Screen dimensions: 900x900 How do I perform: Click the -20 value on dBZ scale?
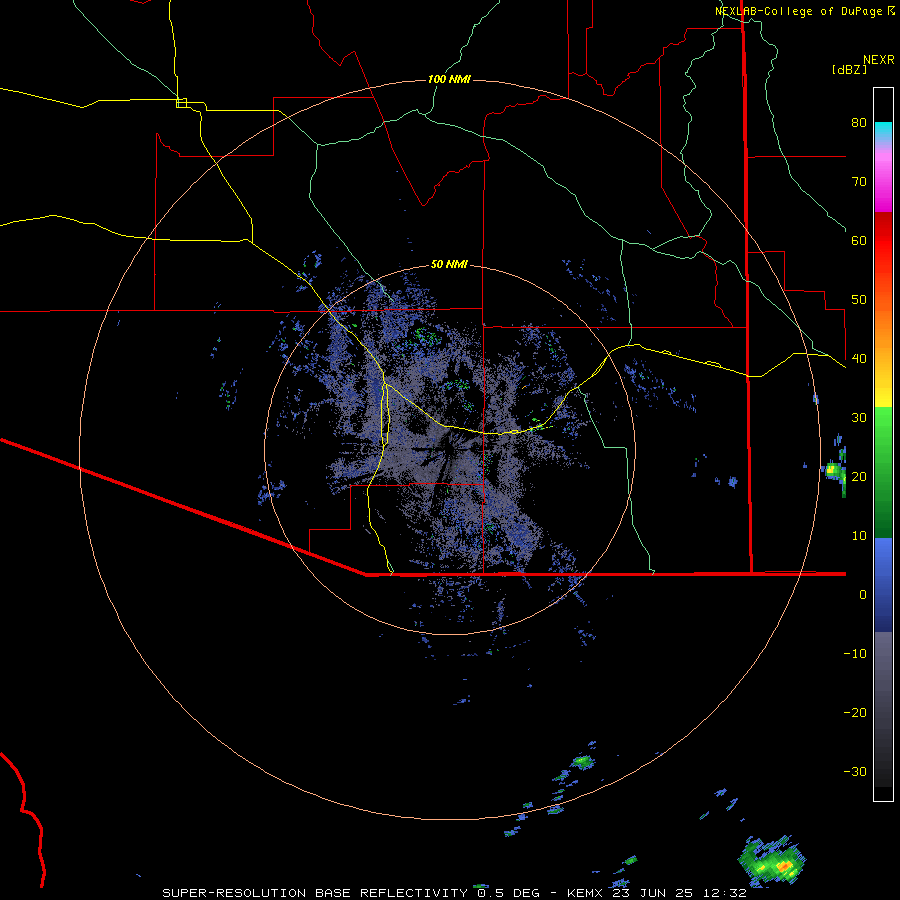(855, 713)
